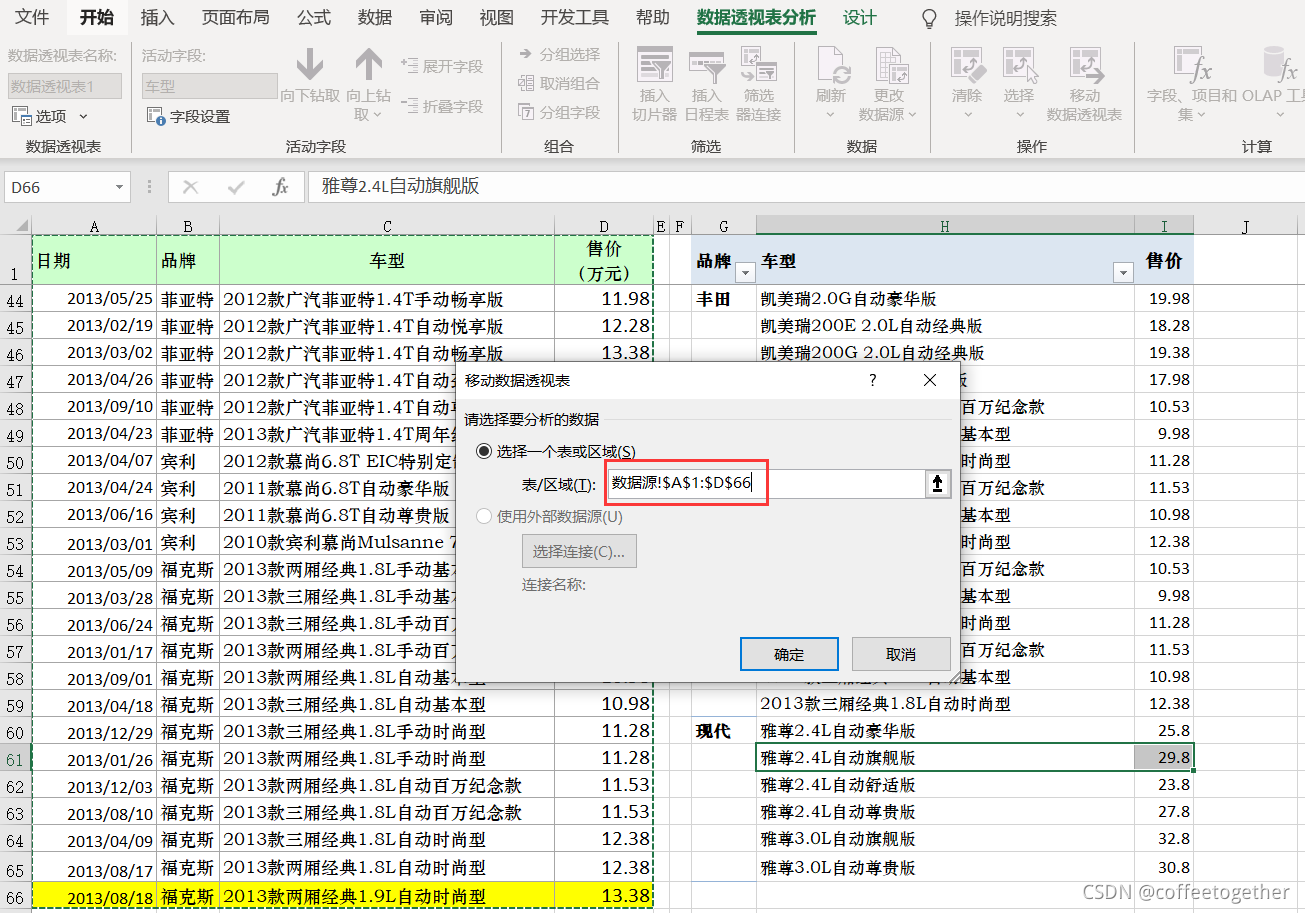The image size is (1305, 913).
Task: Cancel the dialog with 取消
Action: point(901,654)
